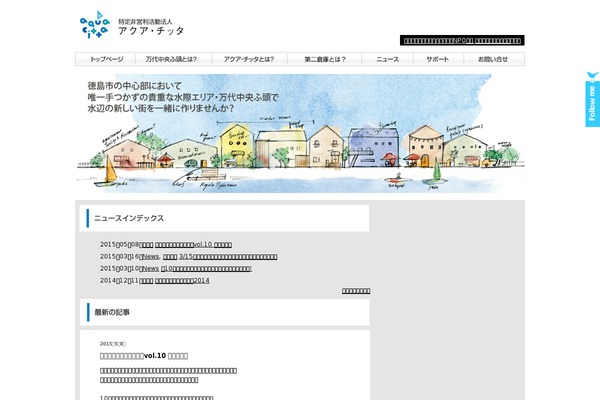Click the news list link below the index
Screen dimensions: 600x400
[356, 291]
